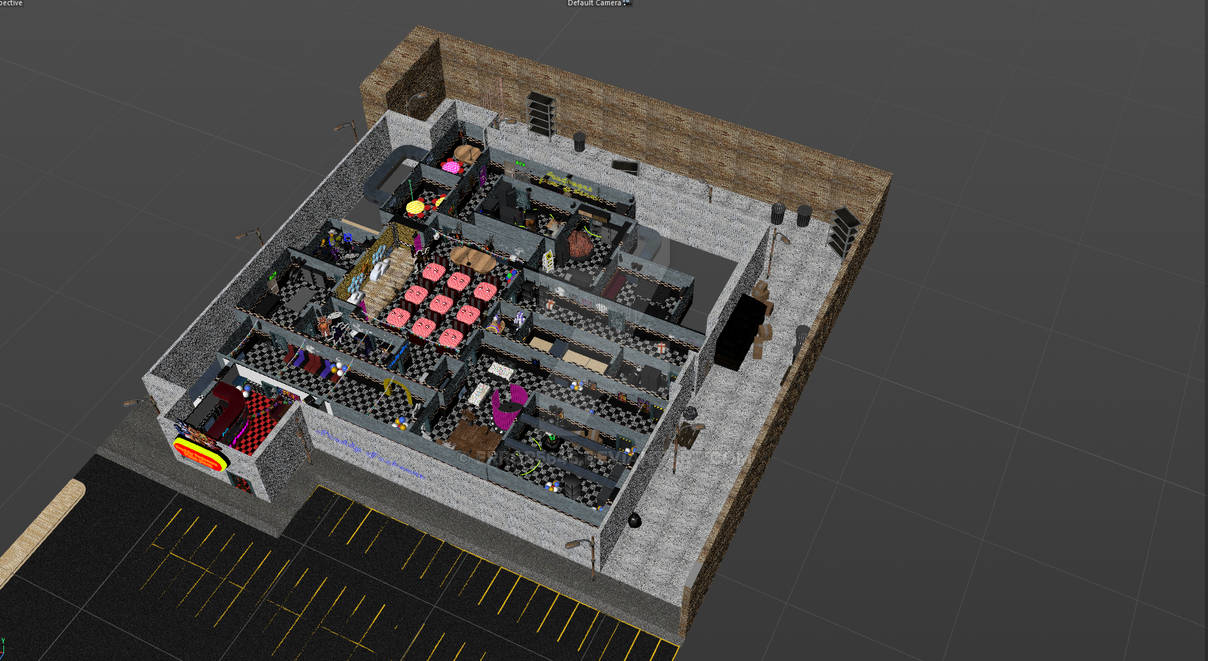
Task: Select the black sphere beside the lower outer wall
Action: pyautogui.click(x=634, y=520)
